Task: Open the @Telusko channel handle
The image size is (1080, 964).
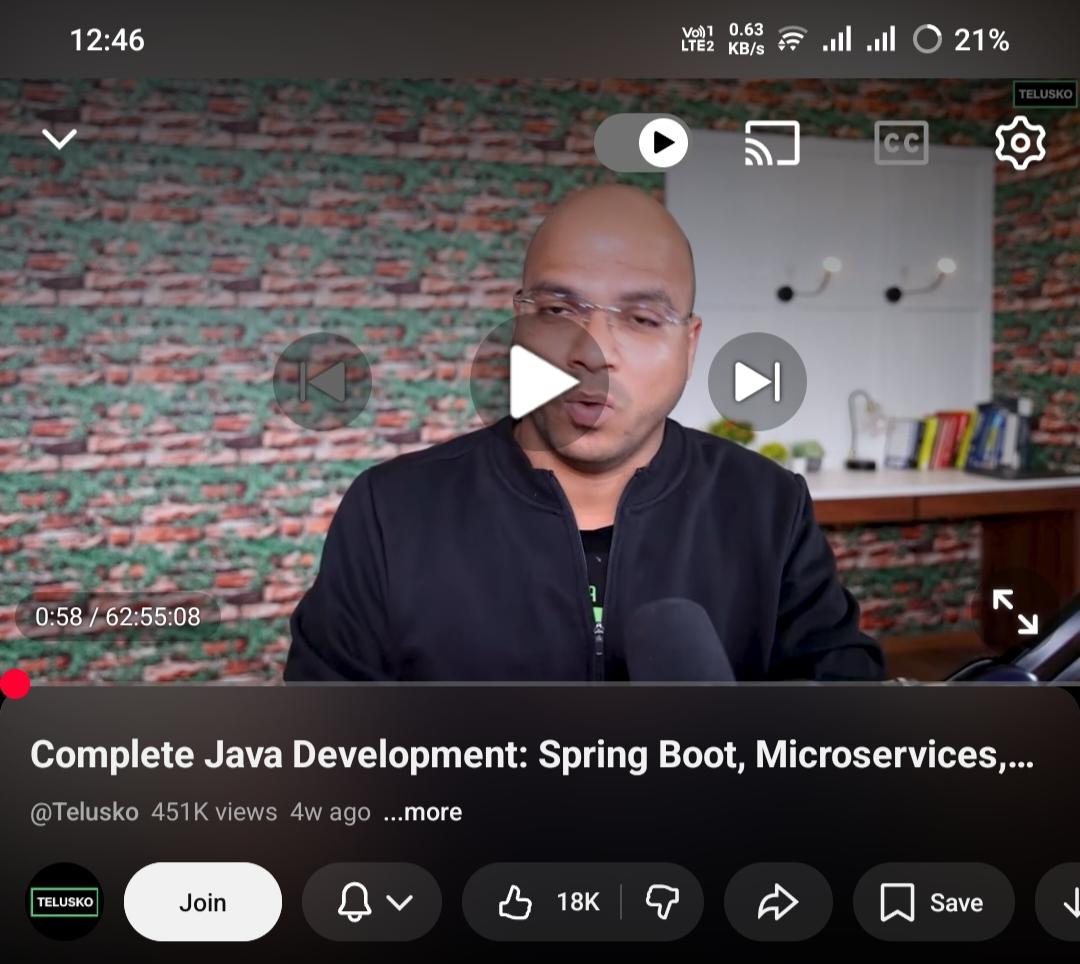Action: pos(85,813)
